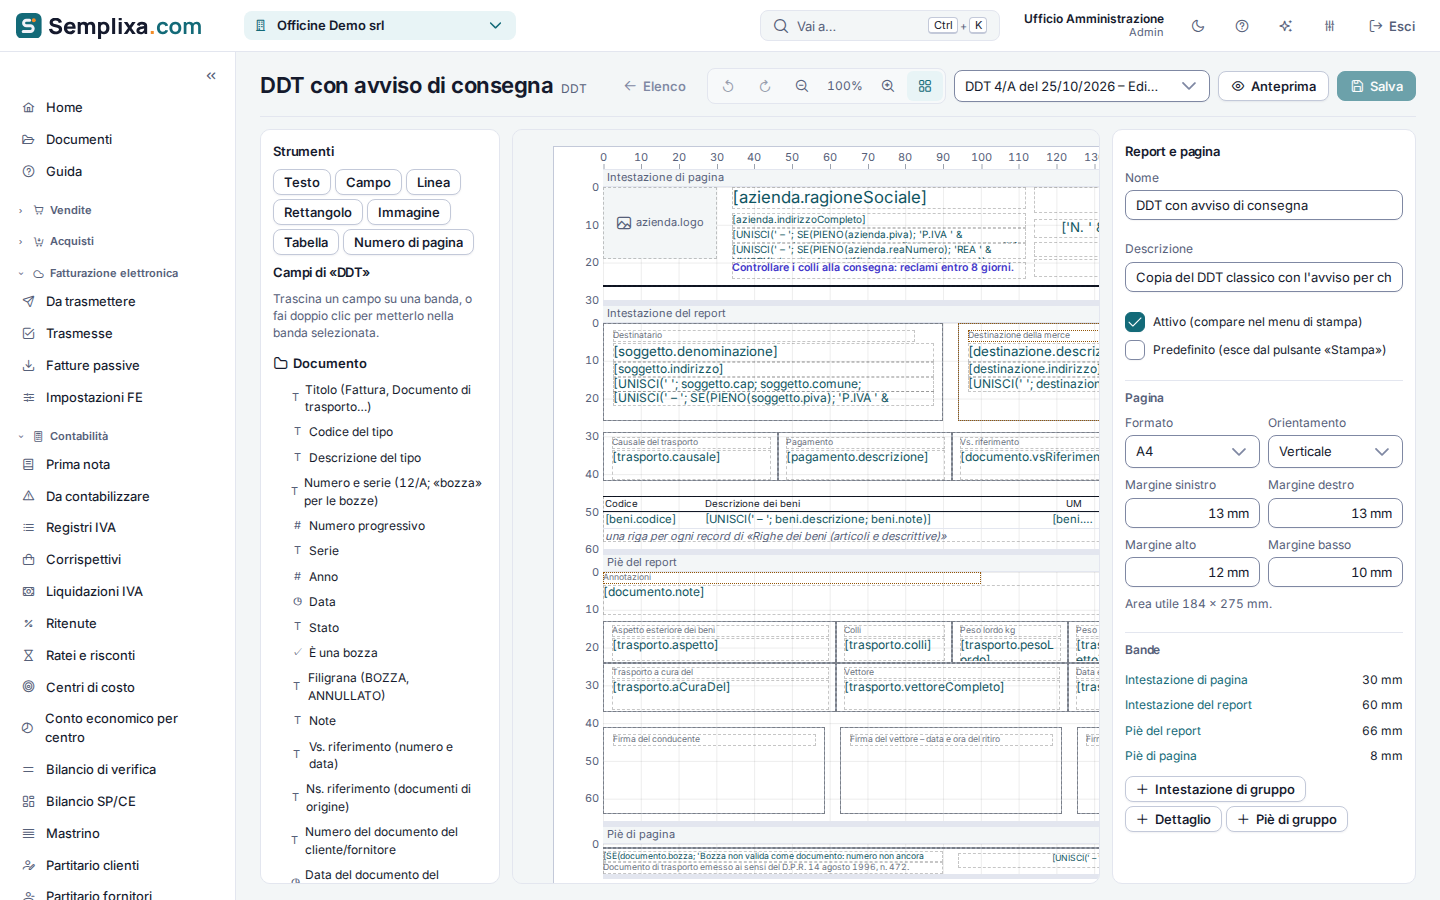Open the Officine Demo srl company dropdown
This screenshot has height=900, width=1440.
tap(380, 26)
